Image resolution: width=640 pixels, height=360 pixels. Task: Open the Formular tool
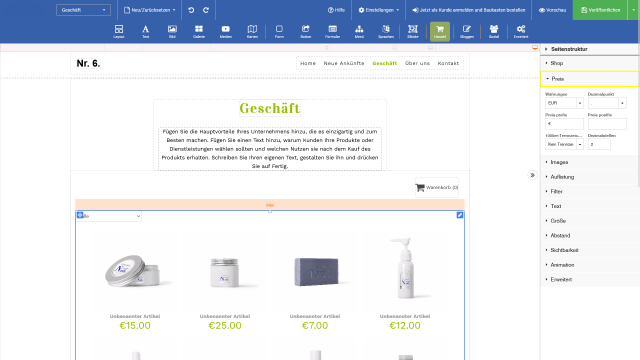[333, 31]
